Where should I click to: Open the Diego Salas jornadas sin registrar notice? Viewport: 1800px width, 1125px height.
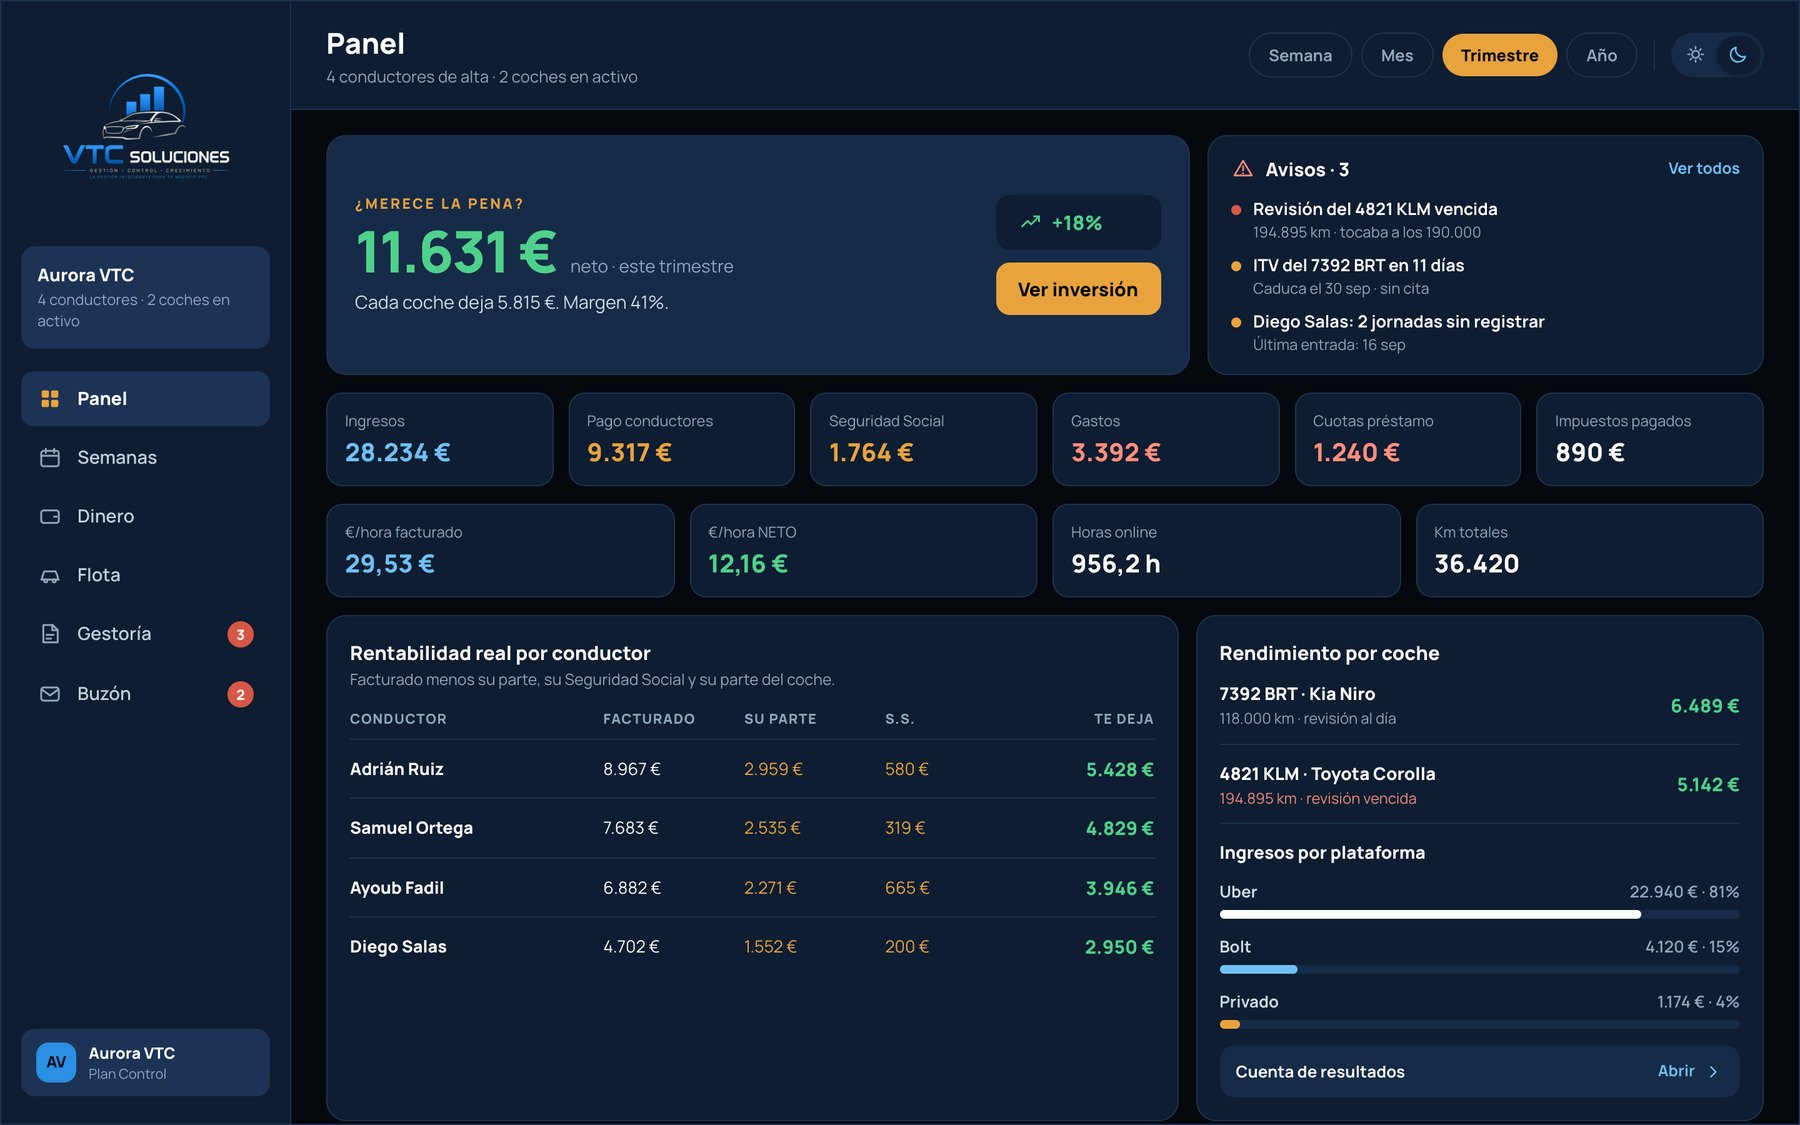1485,332
